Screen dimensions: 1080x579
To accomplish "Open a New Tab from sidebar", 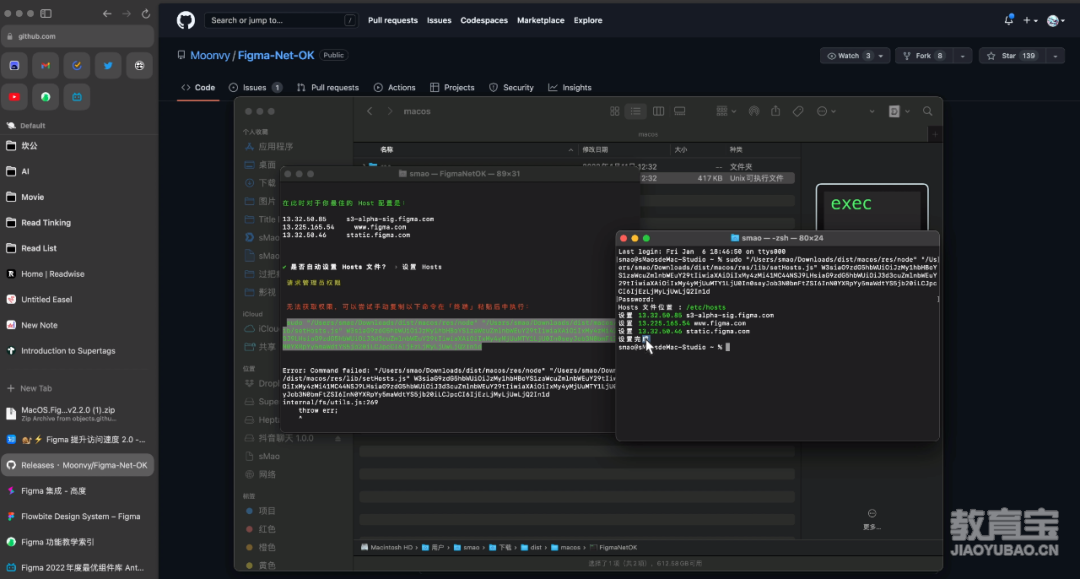I will pyautogui.click(x=77, y=388).
